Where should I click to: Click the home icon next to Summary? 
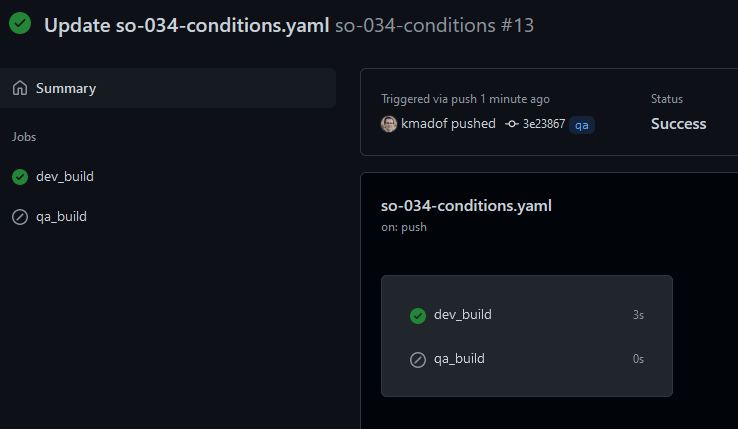20,88
